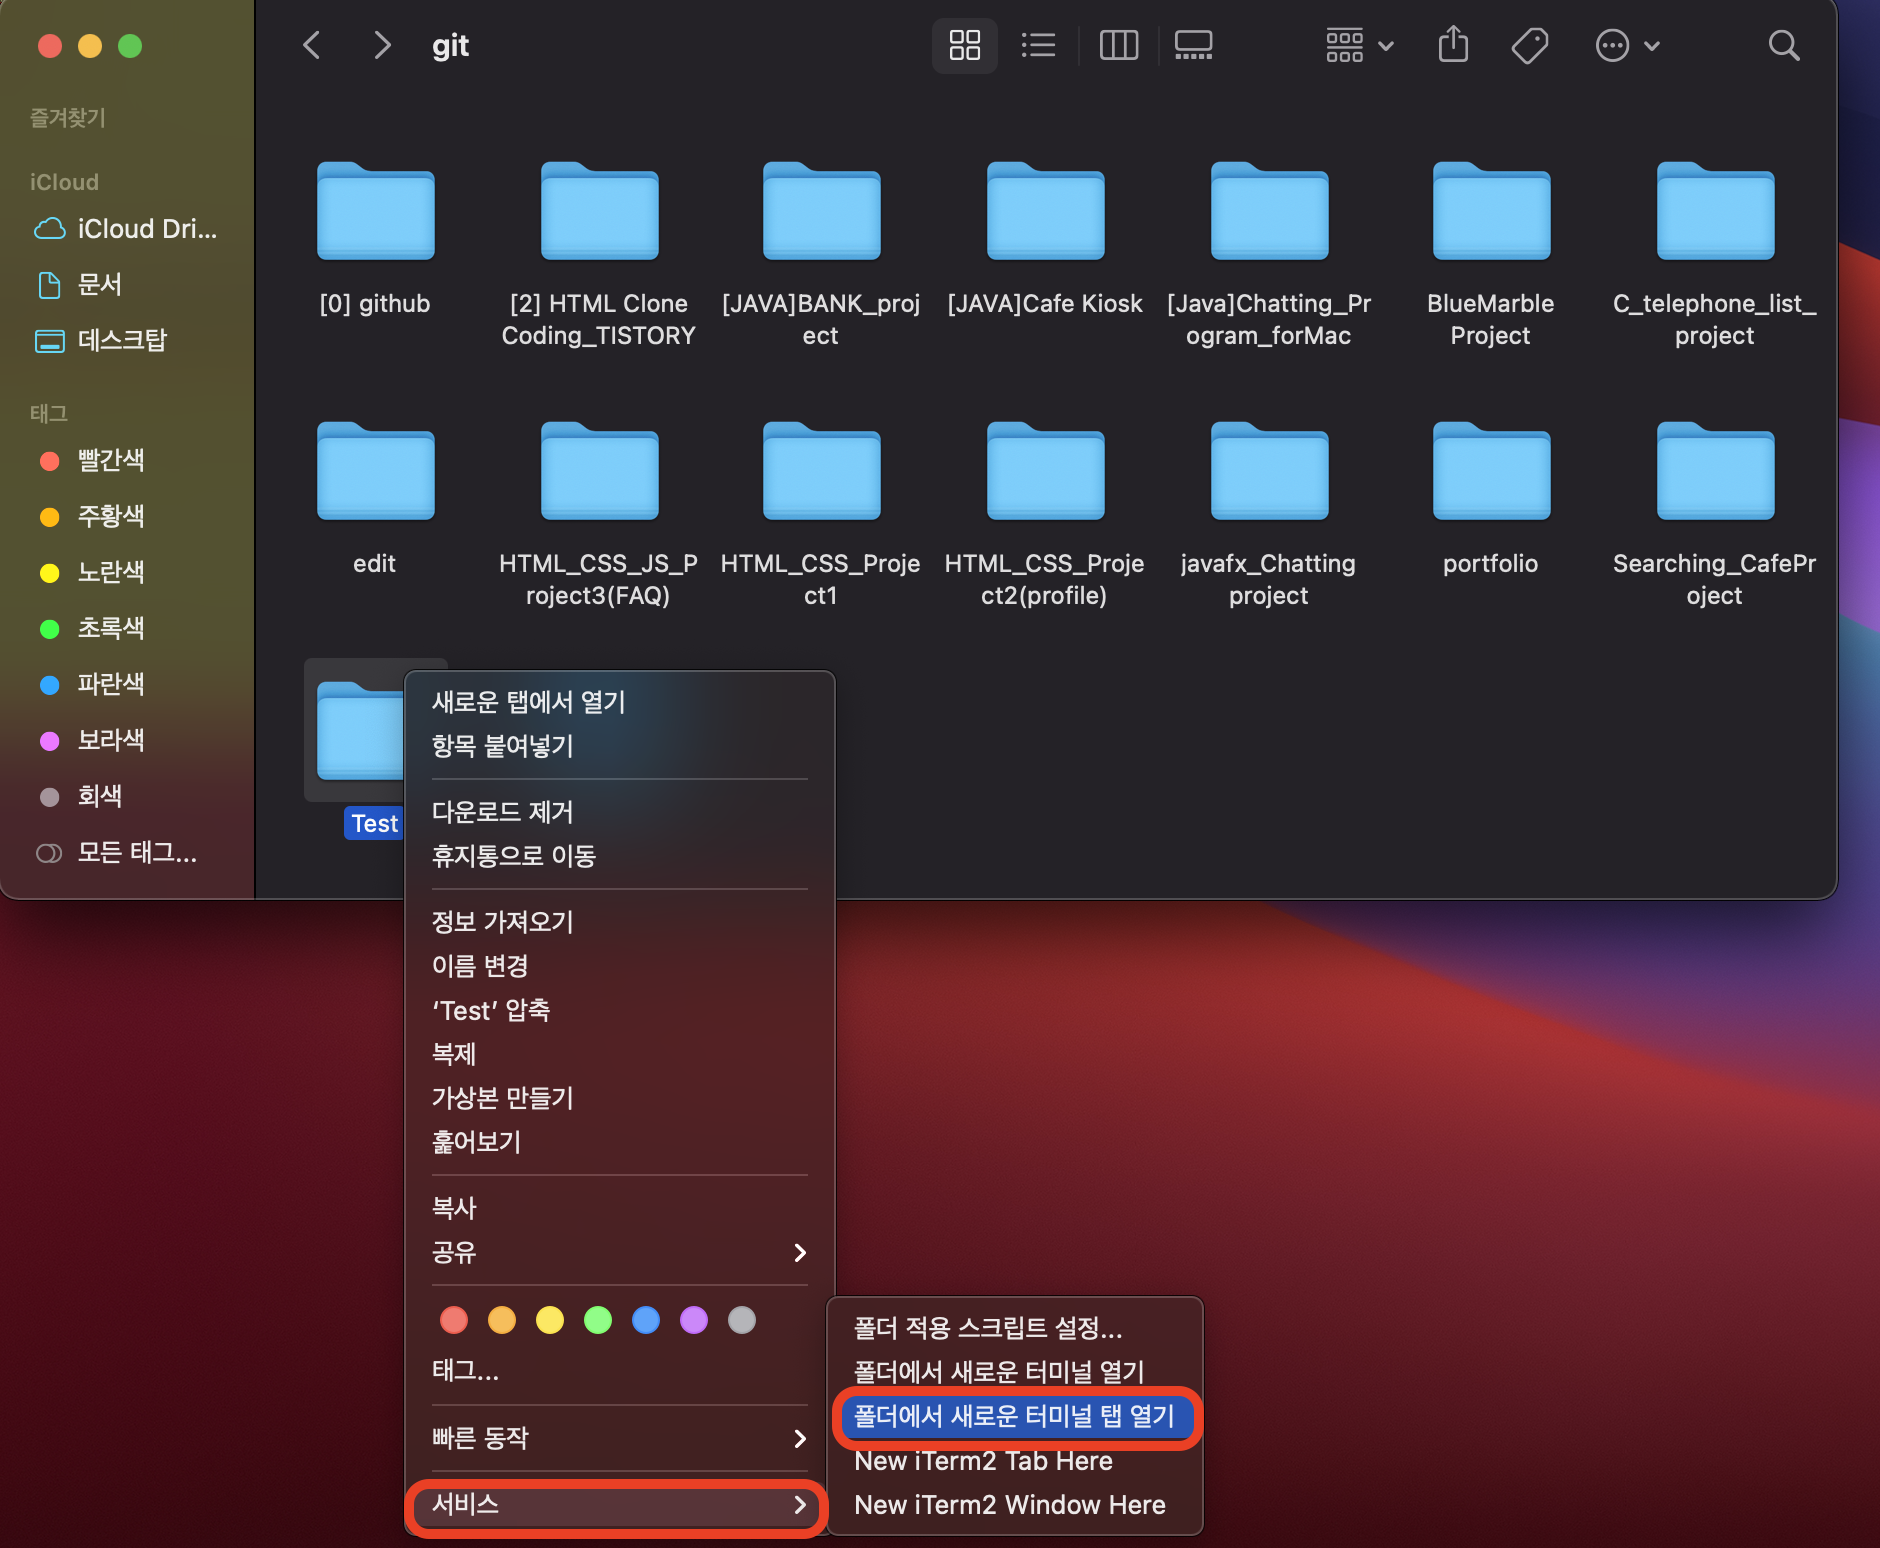Switch to column view in the toolbar
The width and height of the screenshot is (1880, 1548).
[1118, 46]
